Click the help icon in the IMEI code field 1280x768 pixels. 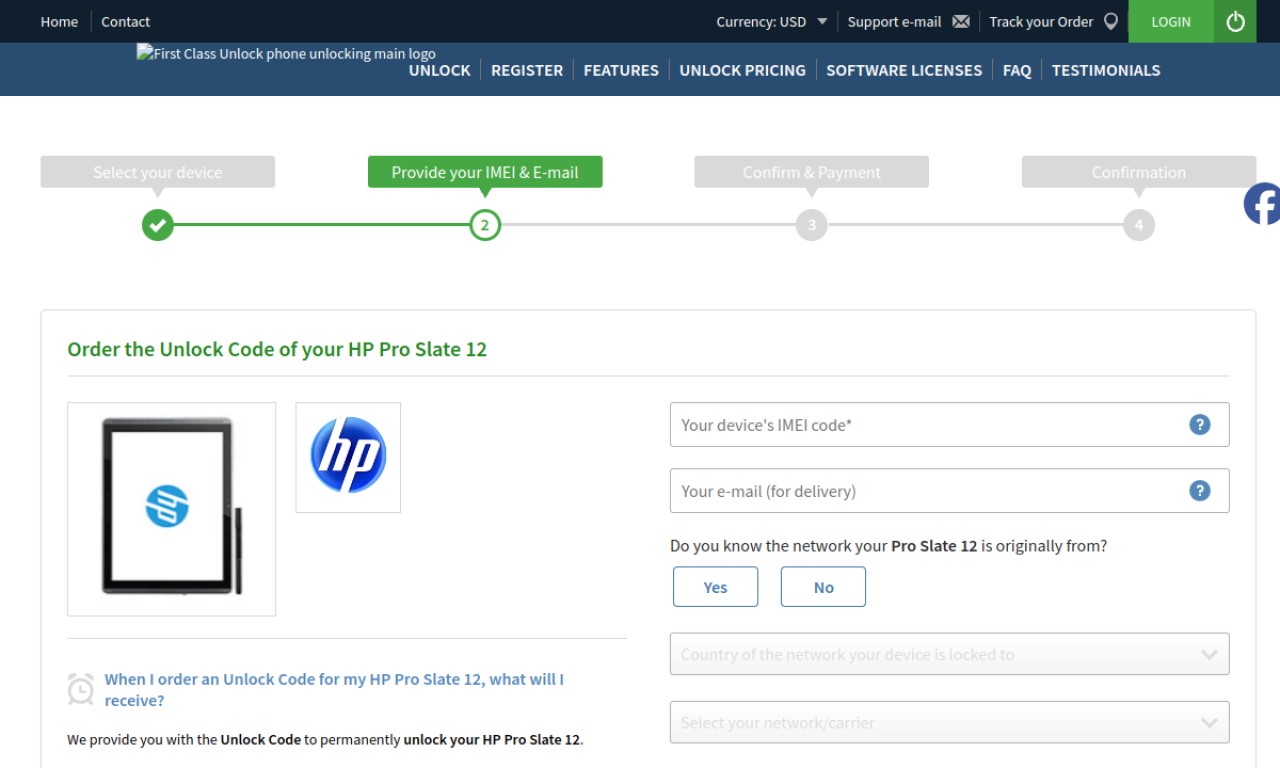[x=1199, y=424]
